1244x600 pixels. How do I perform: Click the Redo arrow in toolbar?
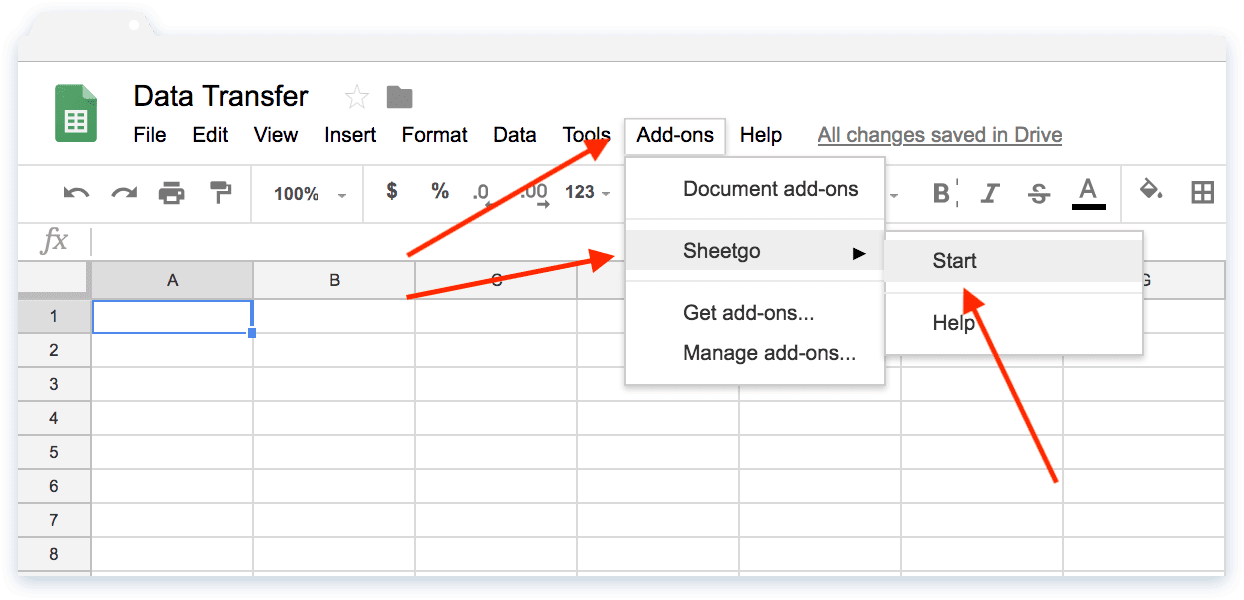click(124, 192)
